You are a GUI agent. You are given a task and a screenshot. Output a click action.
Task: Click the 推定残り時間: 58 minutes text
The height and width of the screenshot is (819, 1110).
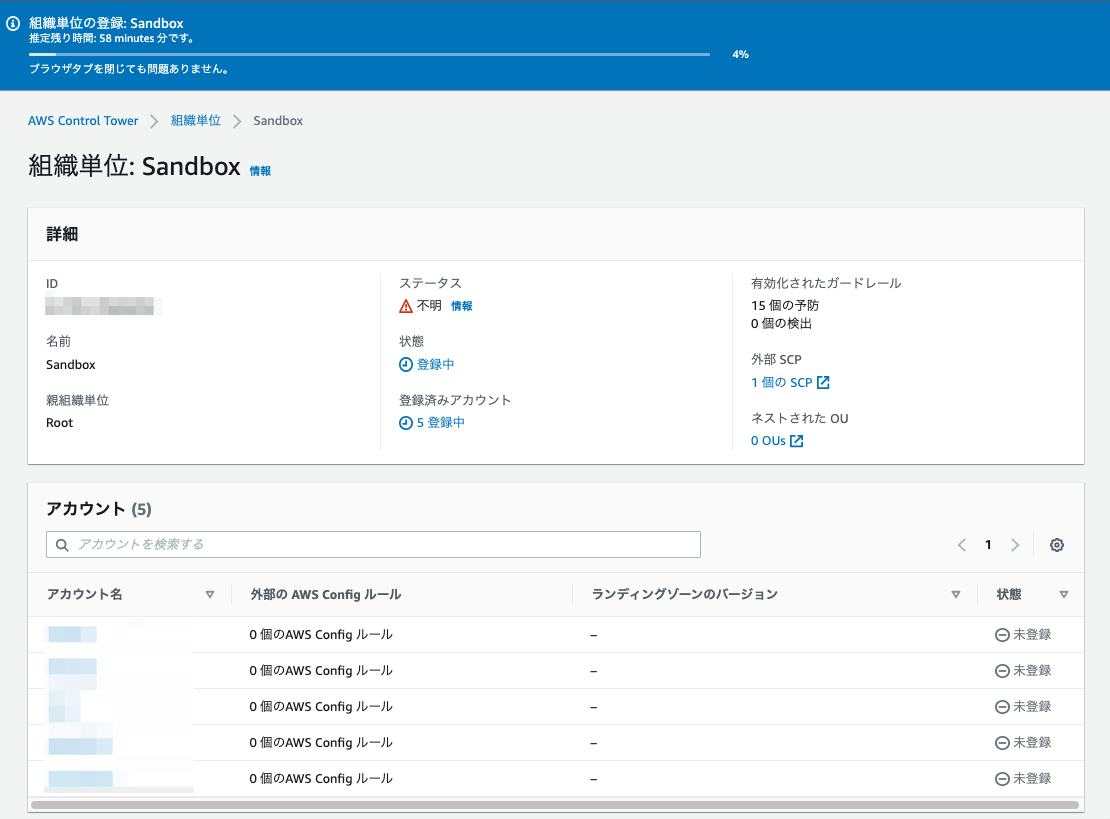click(x=112, y=38)
